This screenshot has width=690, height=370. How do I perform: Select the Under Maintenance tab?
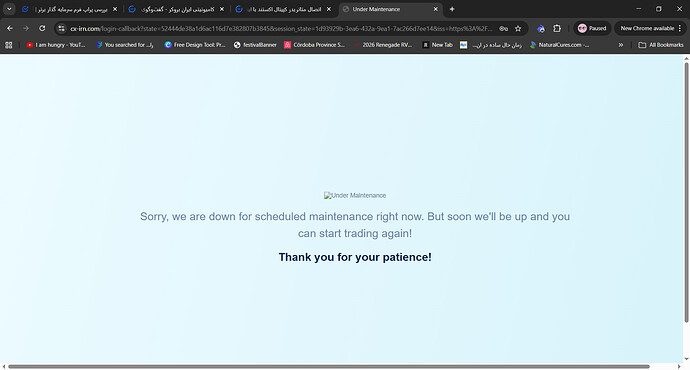point(391,9)
